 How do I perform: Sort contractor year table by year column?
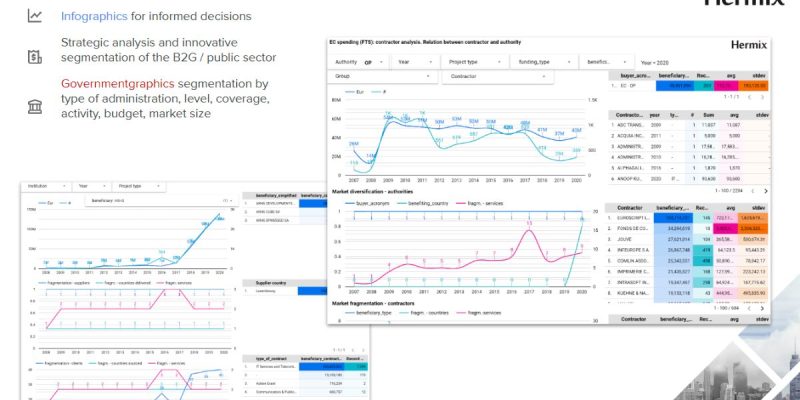pyautogui.click(x=655, y=116)
